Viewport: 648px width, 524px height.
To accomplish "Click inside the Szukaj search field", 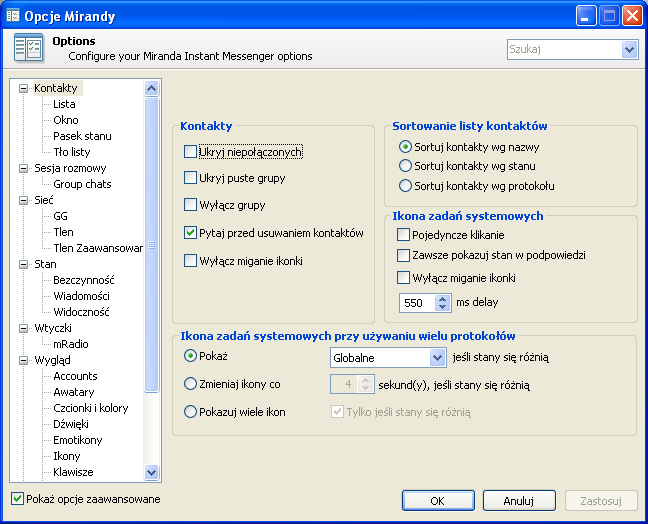I will (565, 50).
